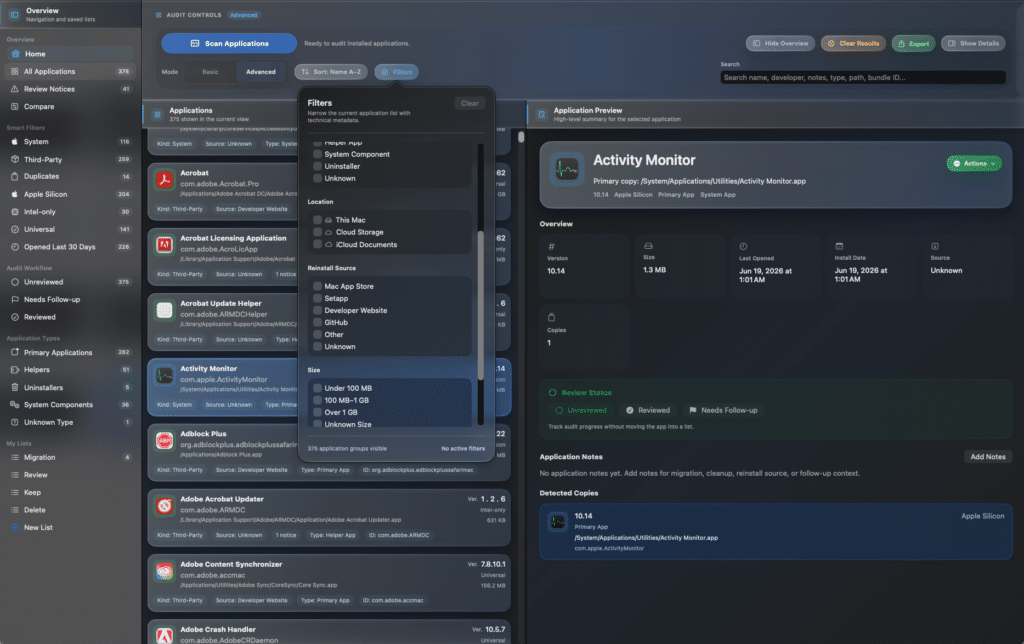The height and width of the screenshot is (644, 1024).
Task: Check the Cloud Storage location filter
Action: (317, 232)
